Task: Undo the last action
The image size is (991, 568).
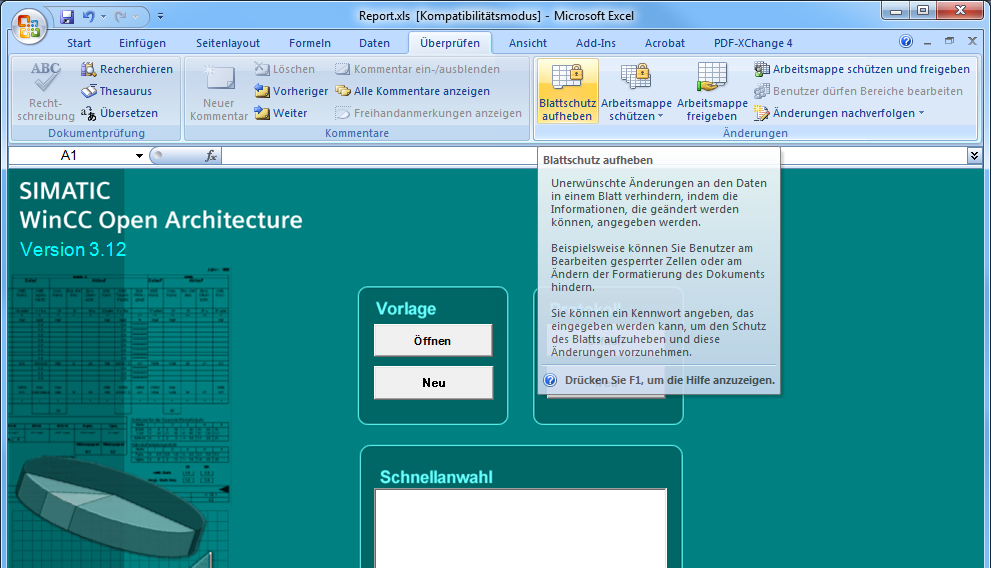Action: point(88,17)
